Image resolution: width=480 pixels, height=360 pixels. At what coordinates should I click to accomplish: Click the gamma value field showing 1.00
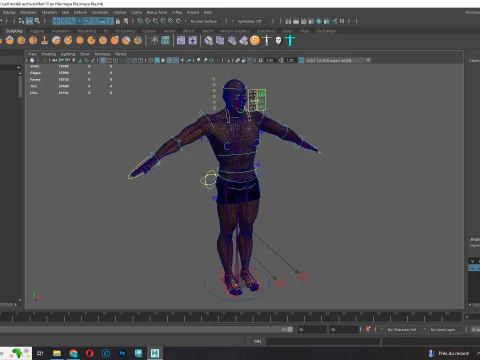click(x=290, y=60)
